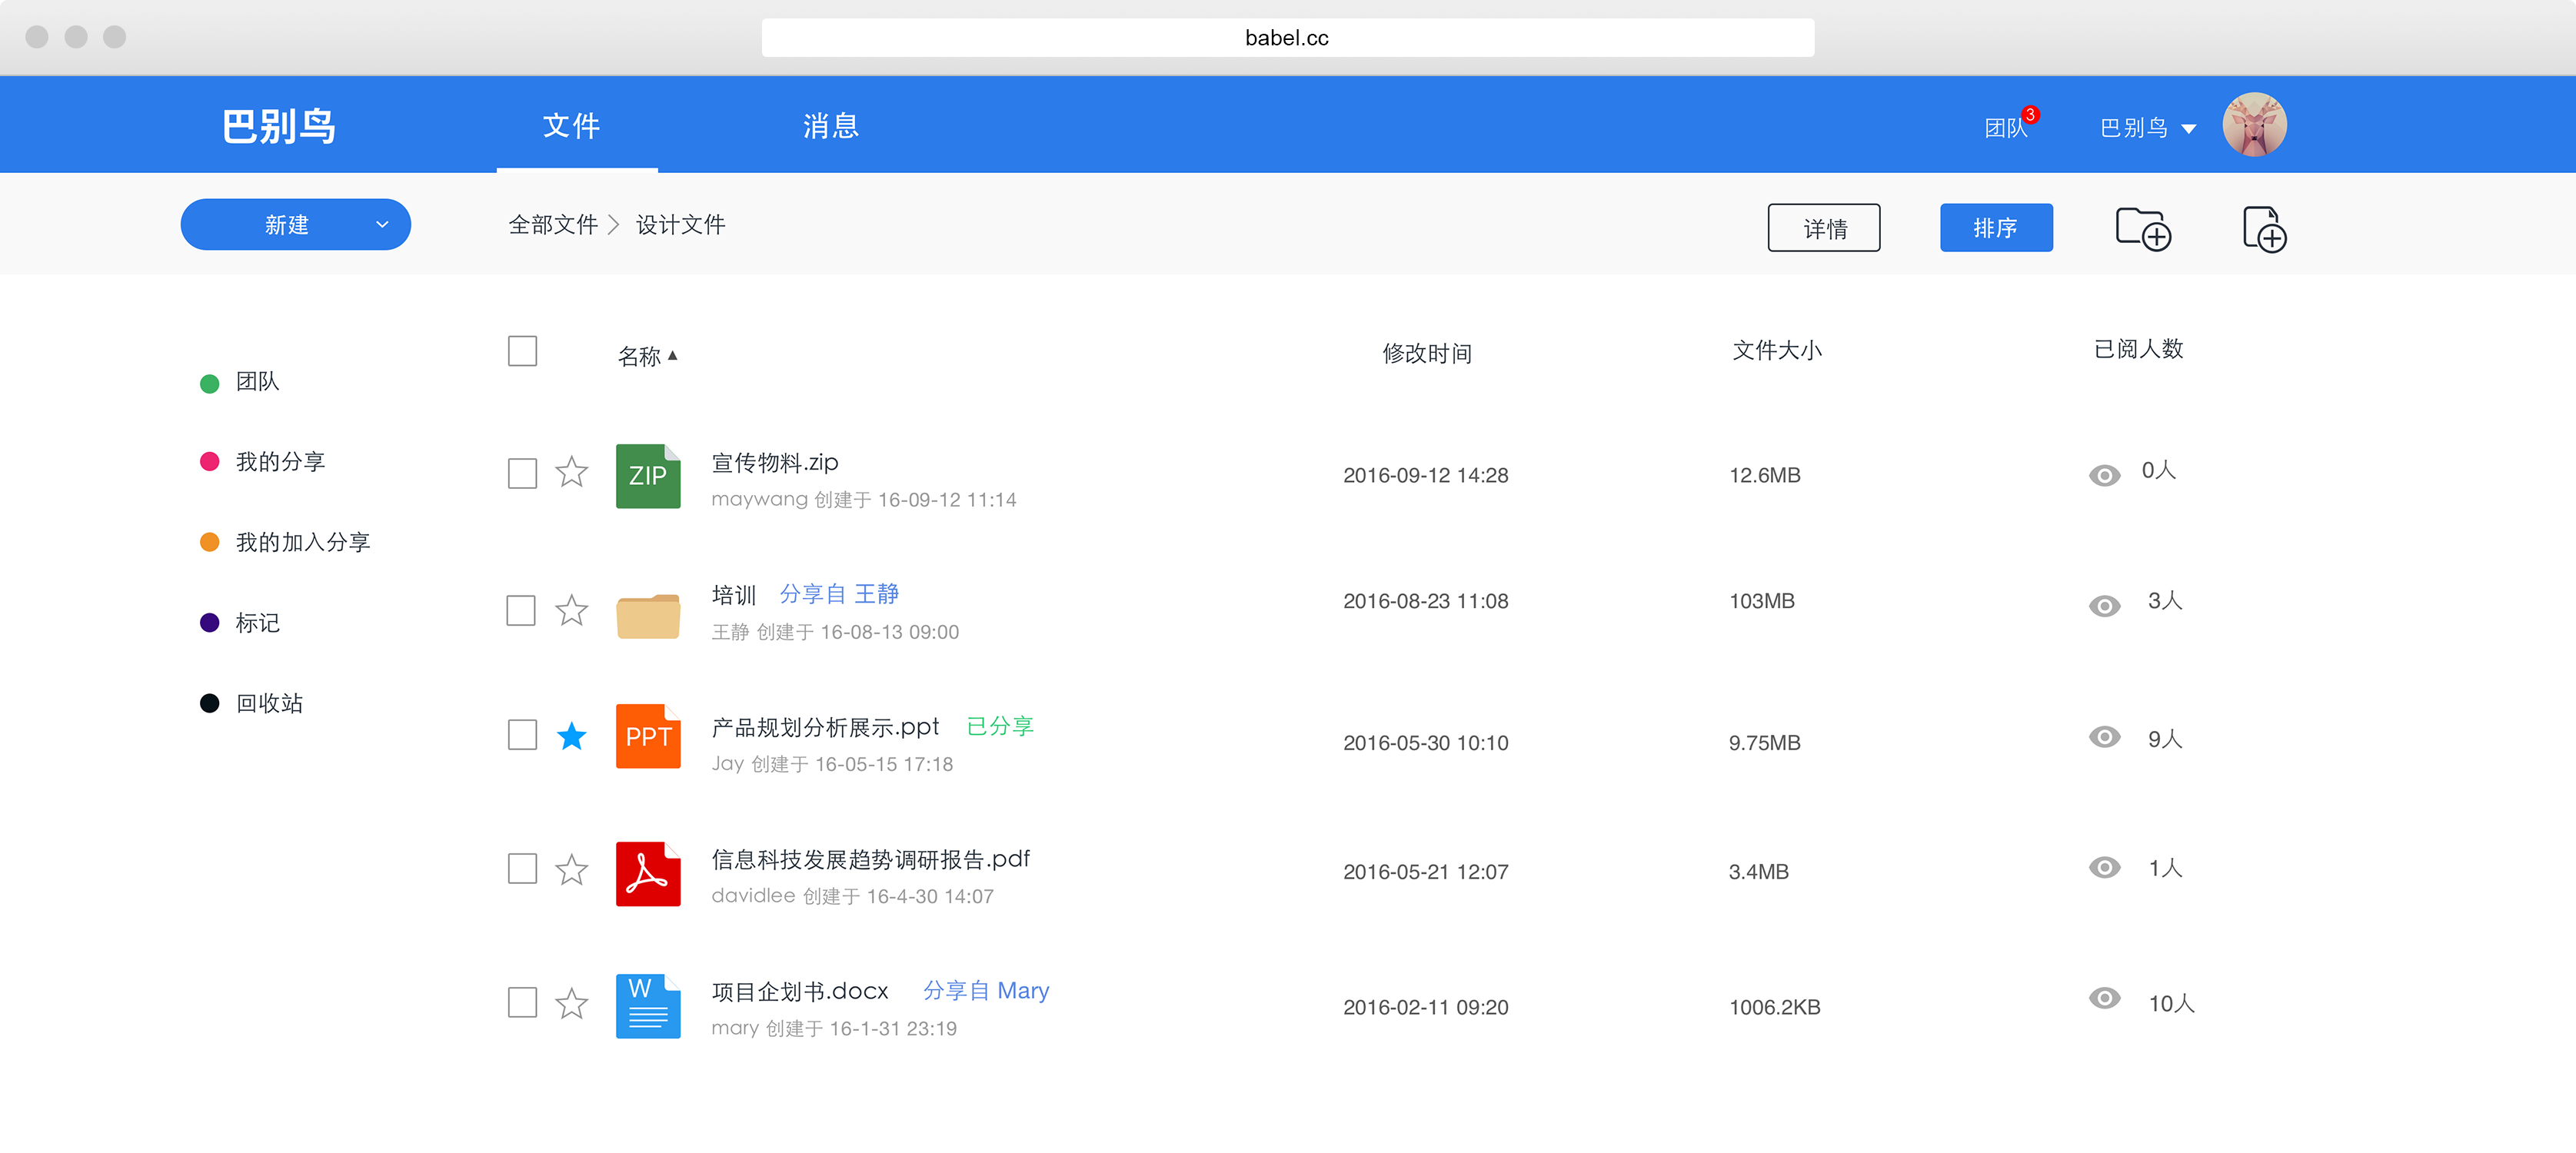Viewport: 2576px width, 1153px height.
Task: Click the ZIP icon for 宣传物料.zip
Action: click(648, 477)
